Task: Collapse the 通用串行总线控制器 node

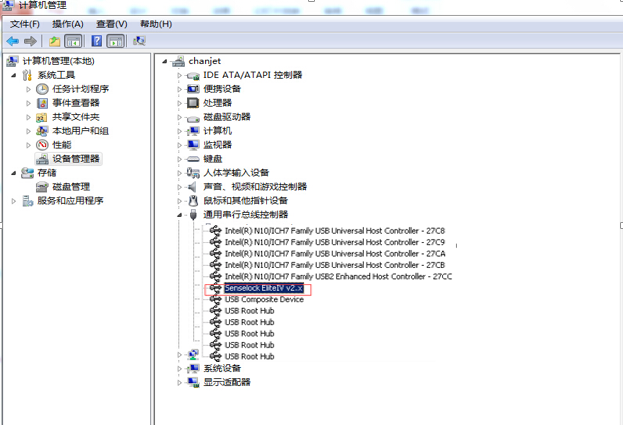Action: [180, 215]
